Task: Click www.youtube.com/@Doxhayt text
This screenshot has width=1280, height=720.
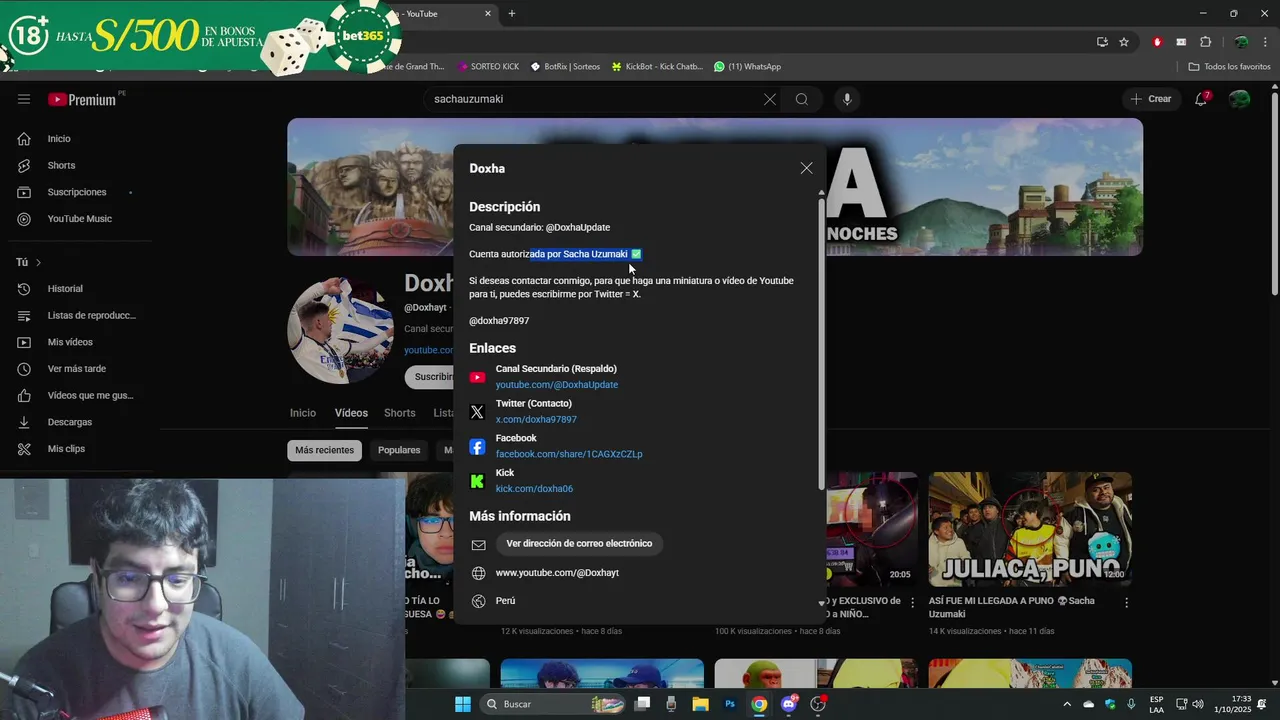Action: (x=557, y=573)
